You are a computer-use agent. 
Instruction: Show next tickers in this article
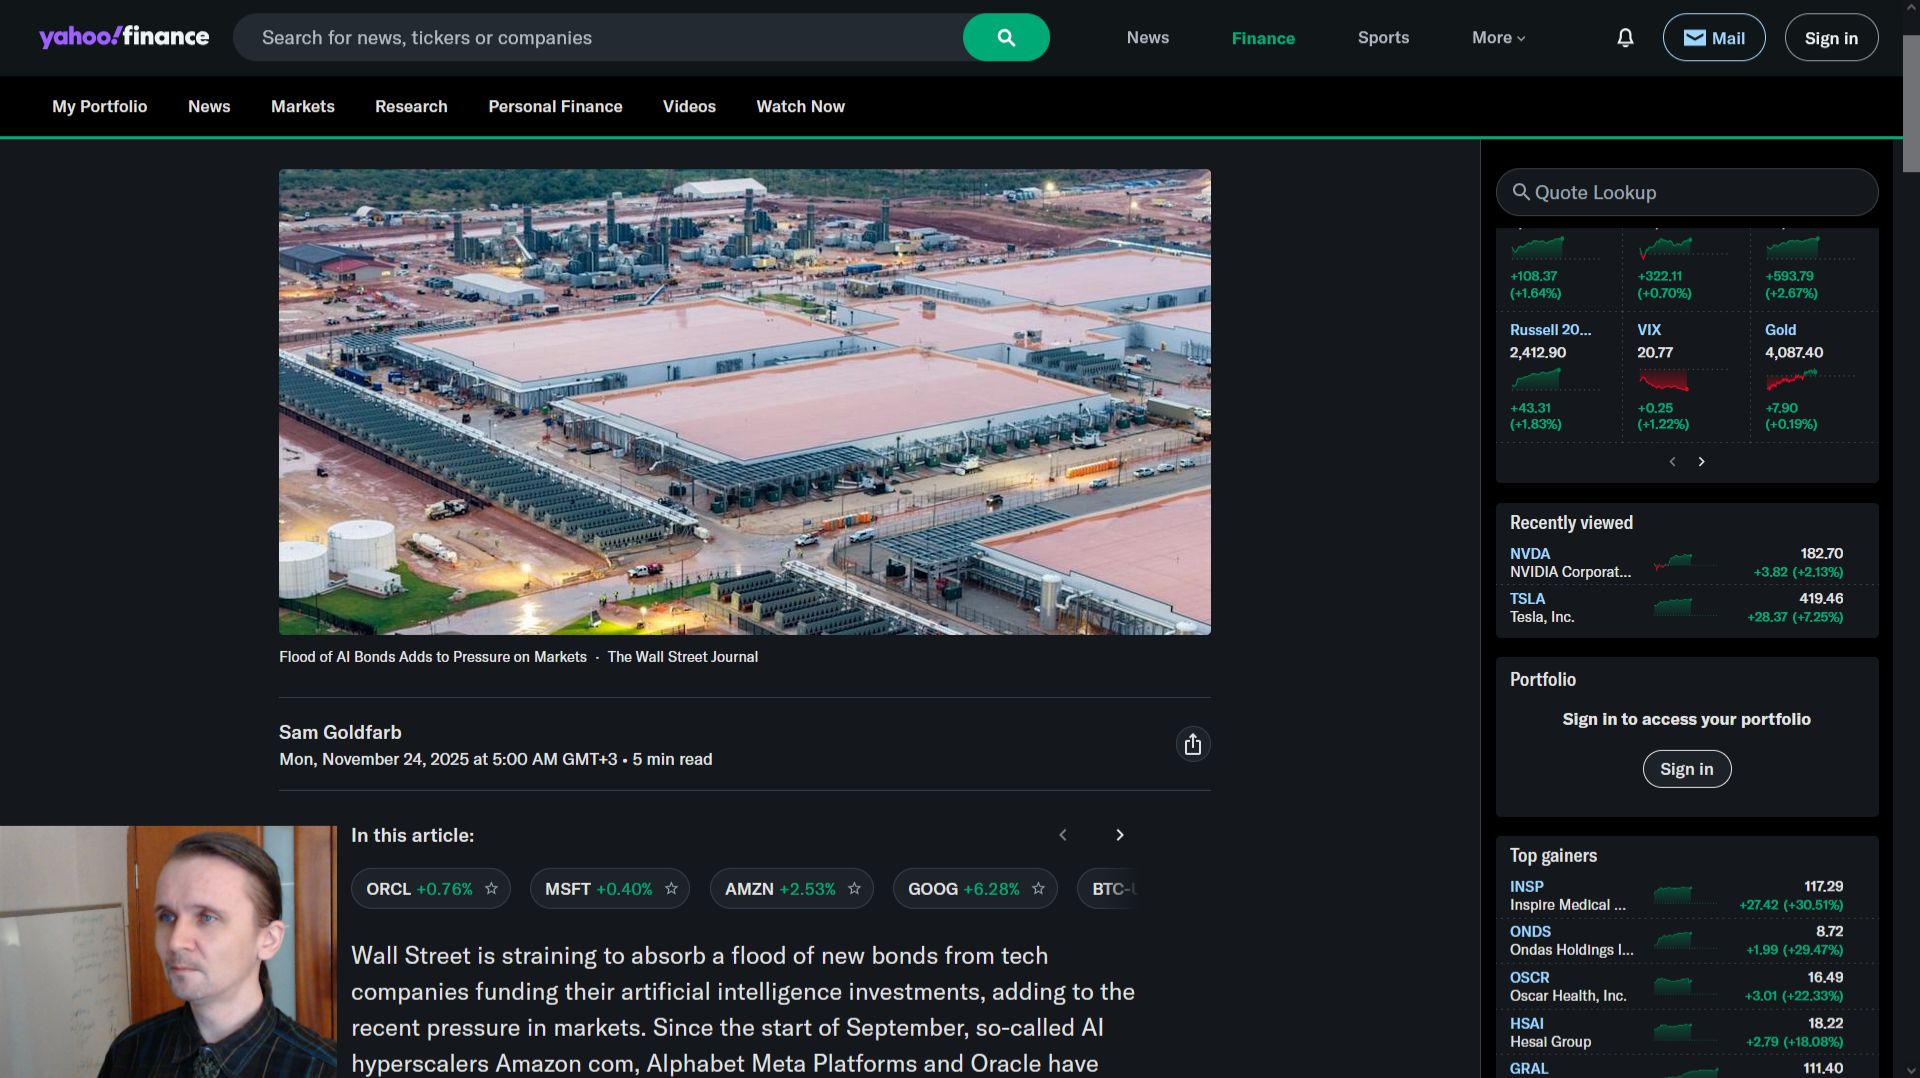1119,835
